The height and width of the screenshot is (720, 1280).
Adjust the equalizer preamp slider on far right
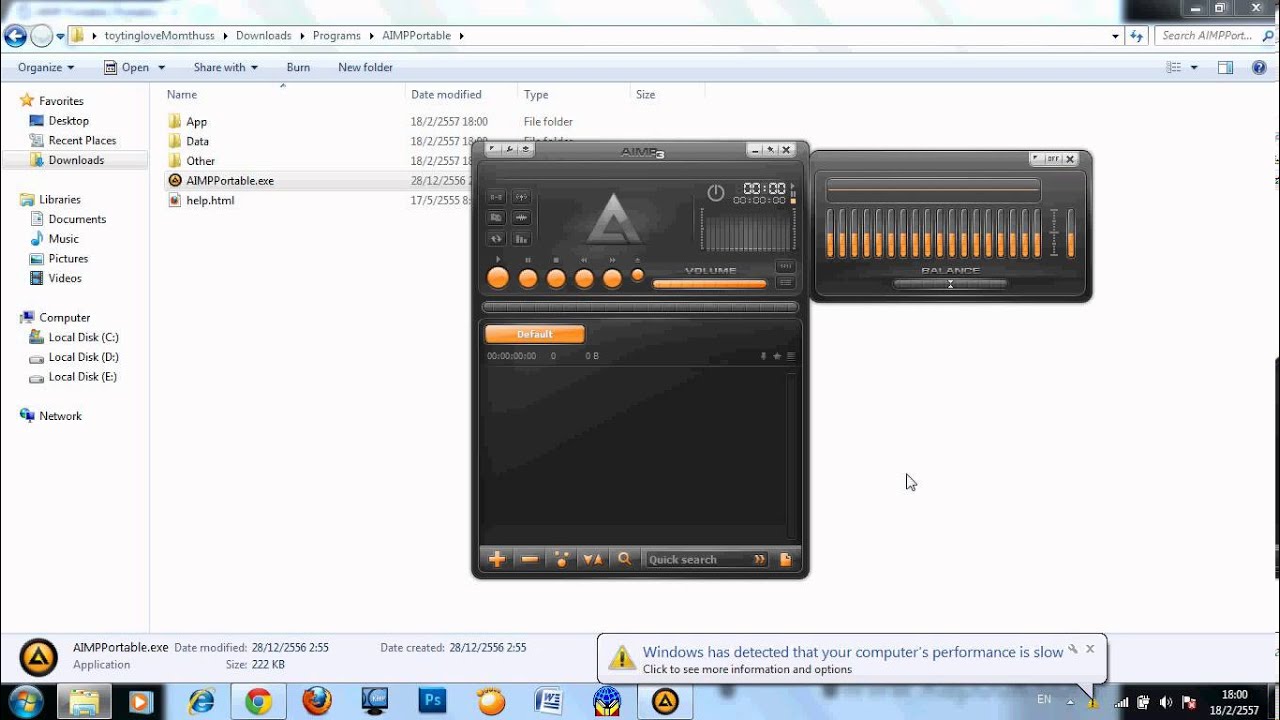[1070, 232]
